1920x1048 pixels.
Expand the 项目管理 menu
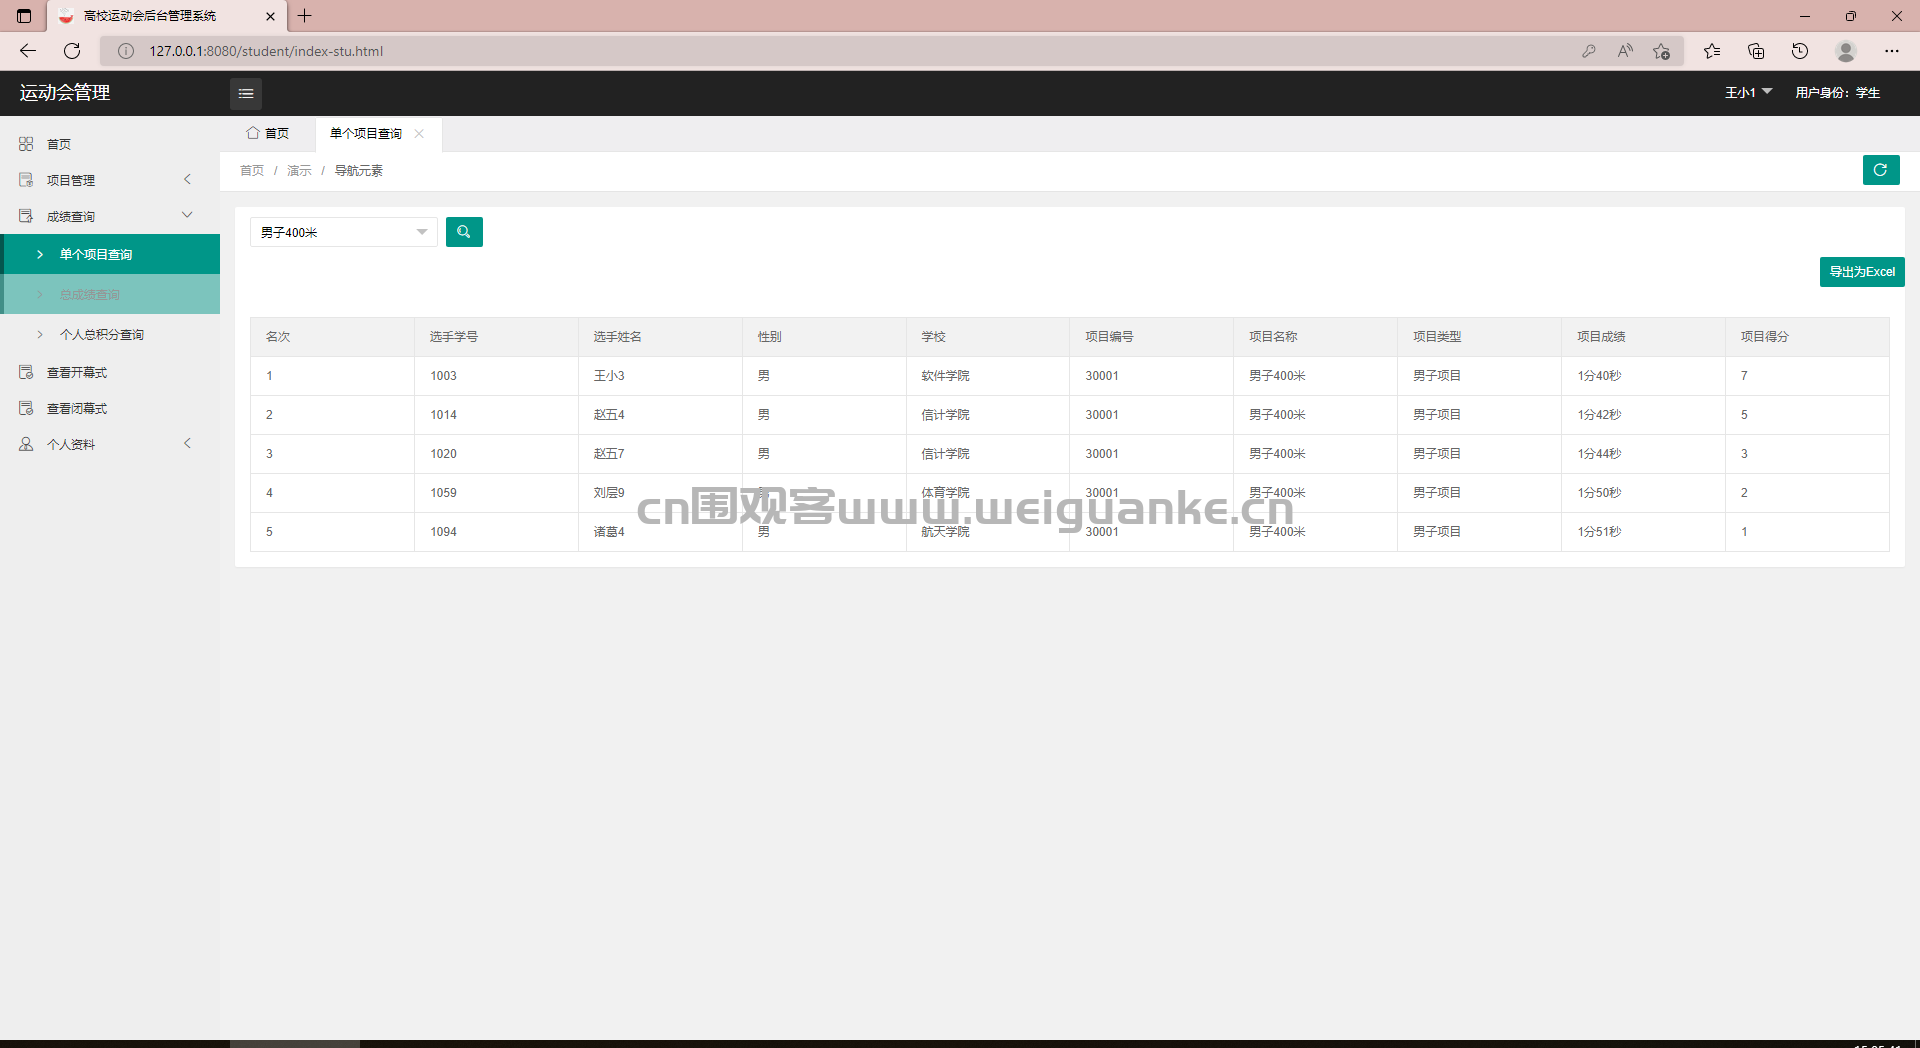click(187, 180)
